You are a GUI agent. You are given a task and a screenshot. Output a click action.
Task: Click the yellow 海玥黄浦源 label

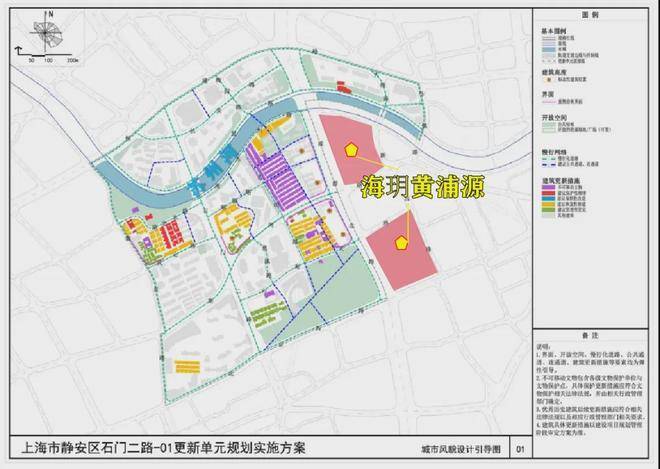tap(423, 187)
